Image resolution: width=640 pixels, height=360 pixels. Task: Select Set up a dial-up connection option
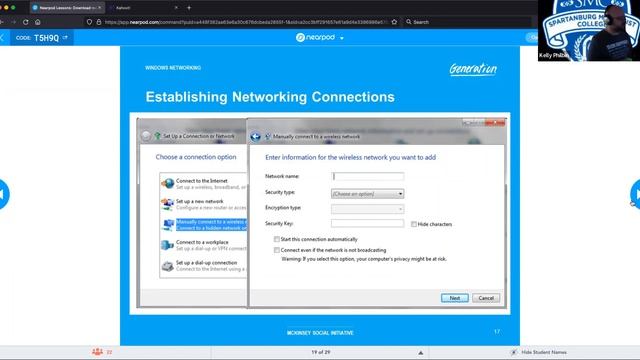click(204, 266)
